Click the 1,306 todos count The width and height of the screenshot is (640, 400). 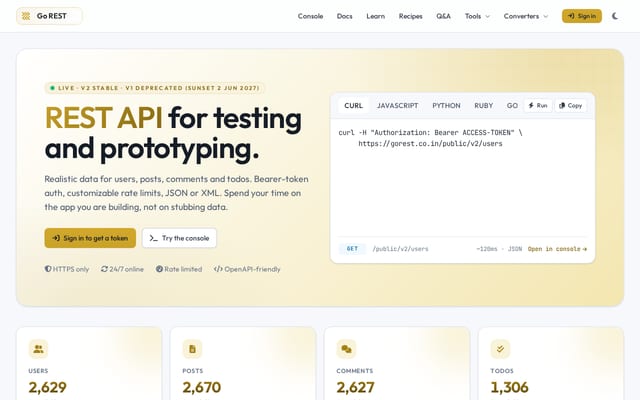tap(509, 387)
